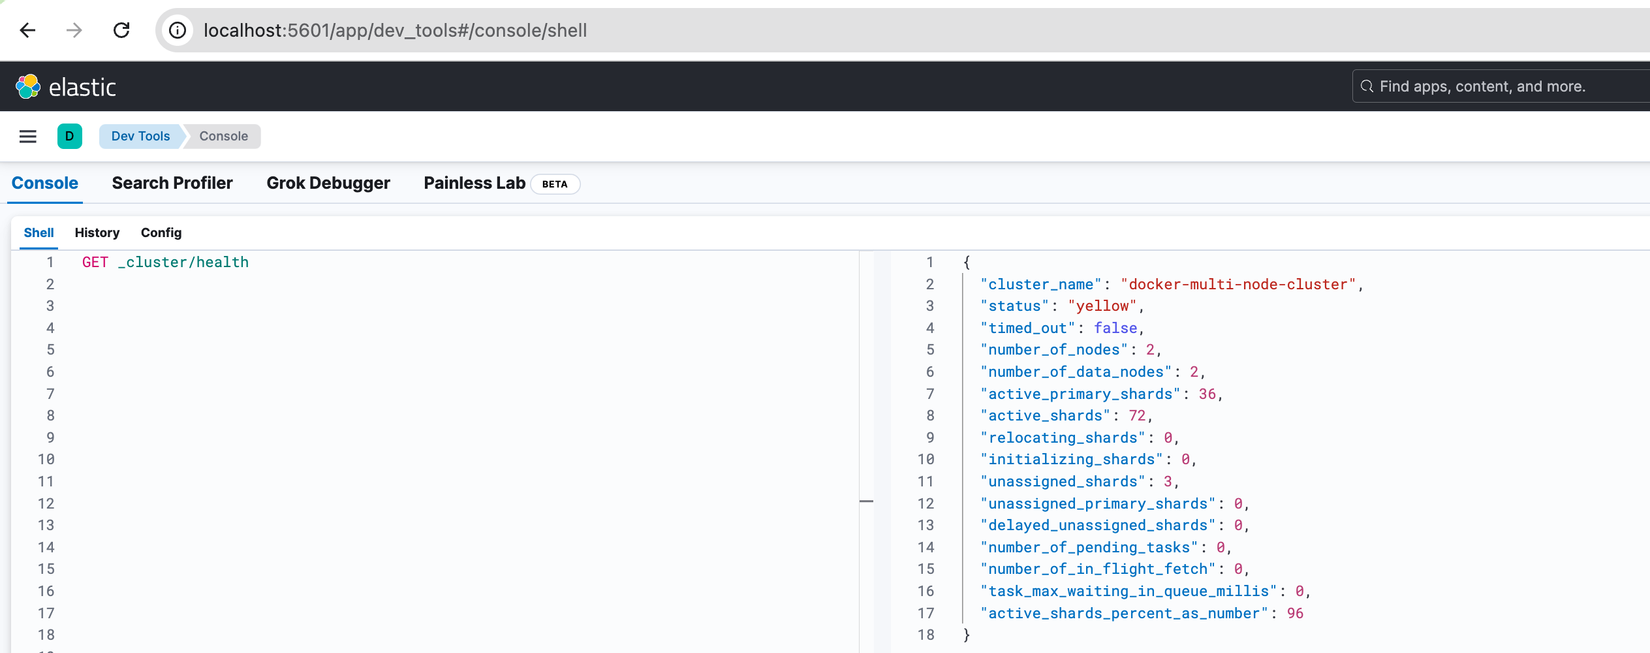This screenshot has height=653, width=1650.
Task: Select the Shell sub-tab
Action: [39, 233]
